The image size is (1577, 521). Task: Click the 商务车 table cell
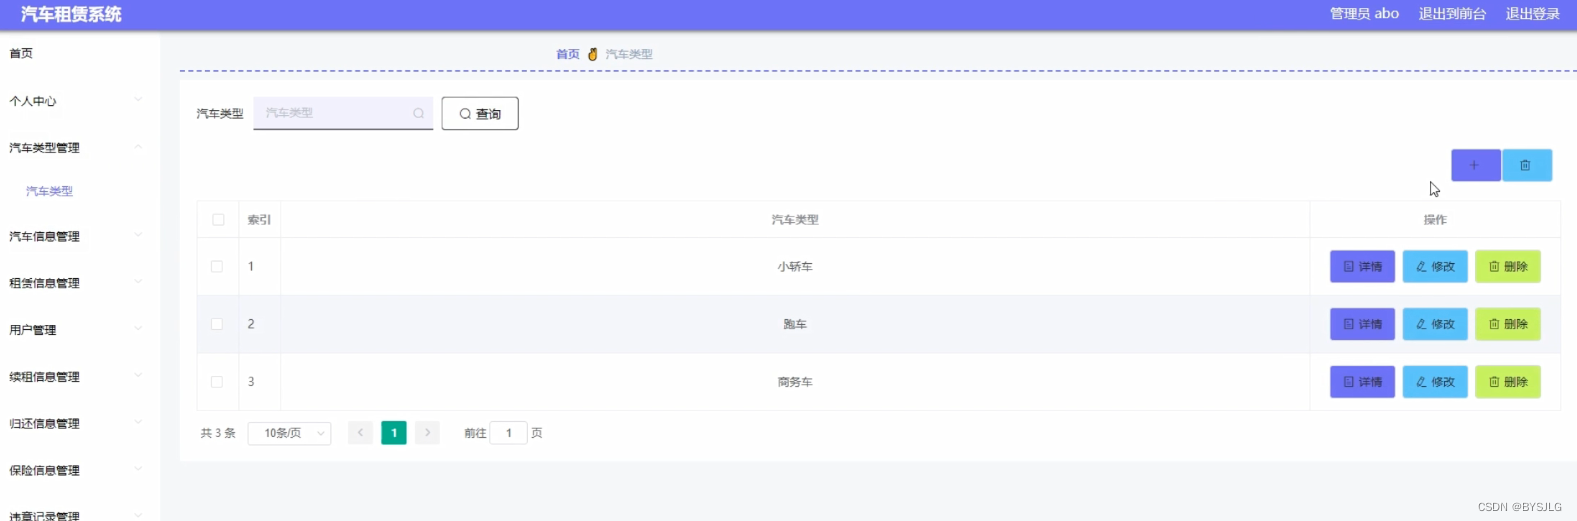(795, 382)
